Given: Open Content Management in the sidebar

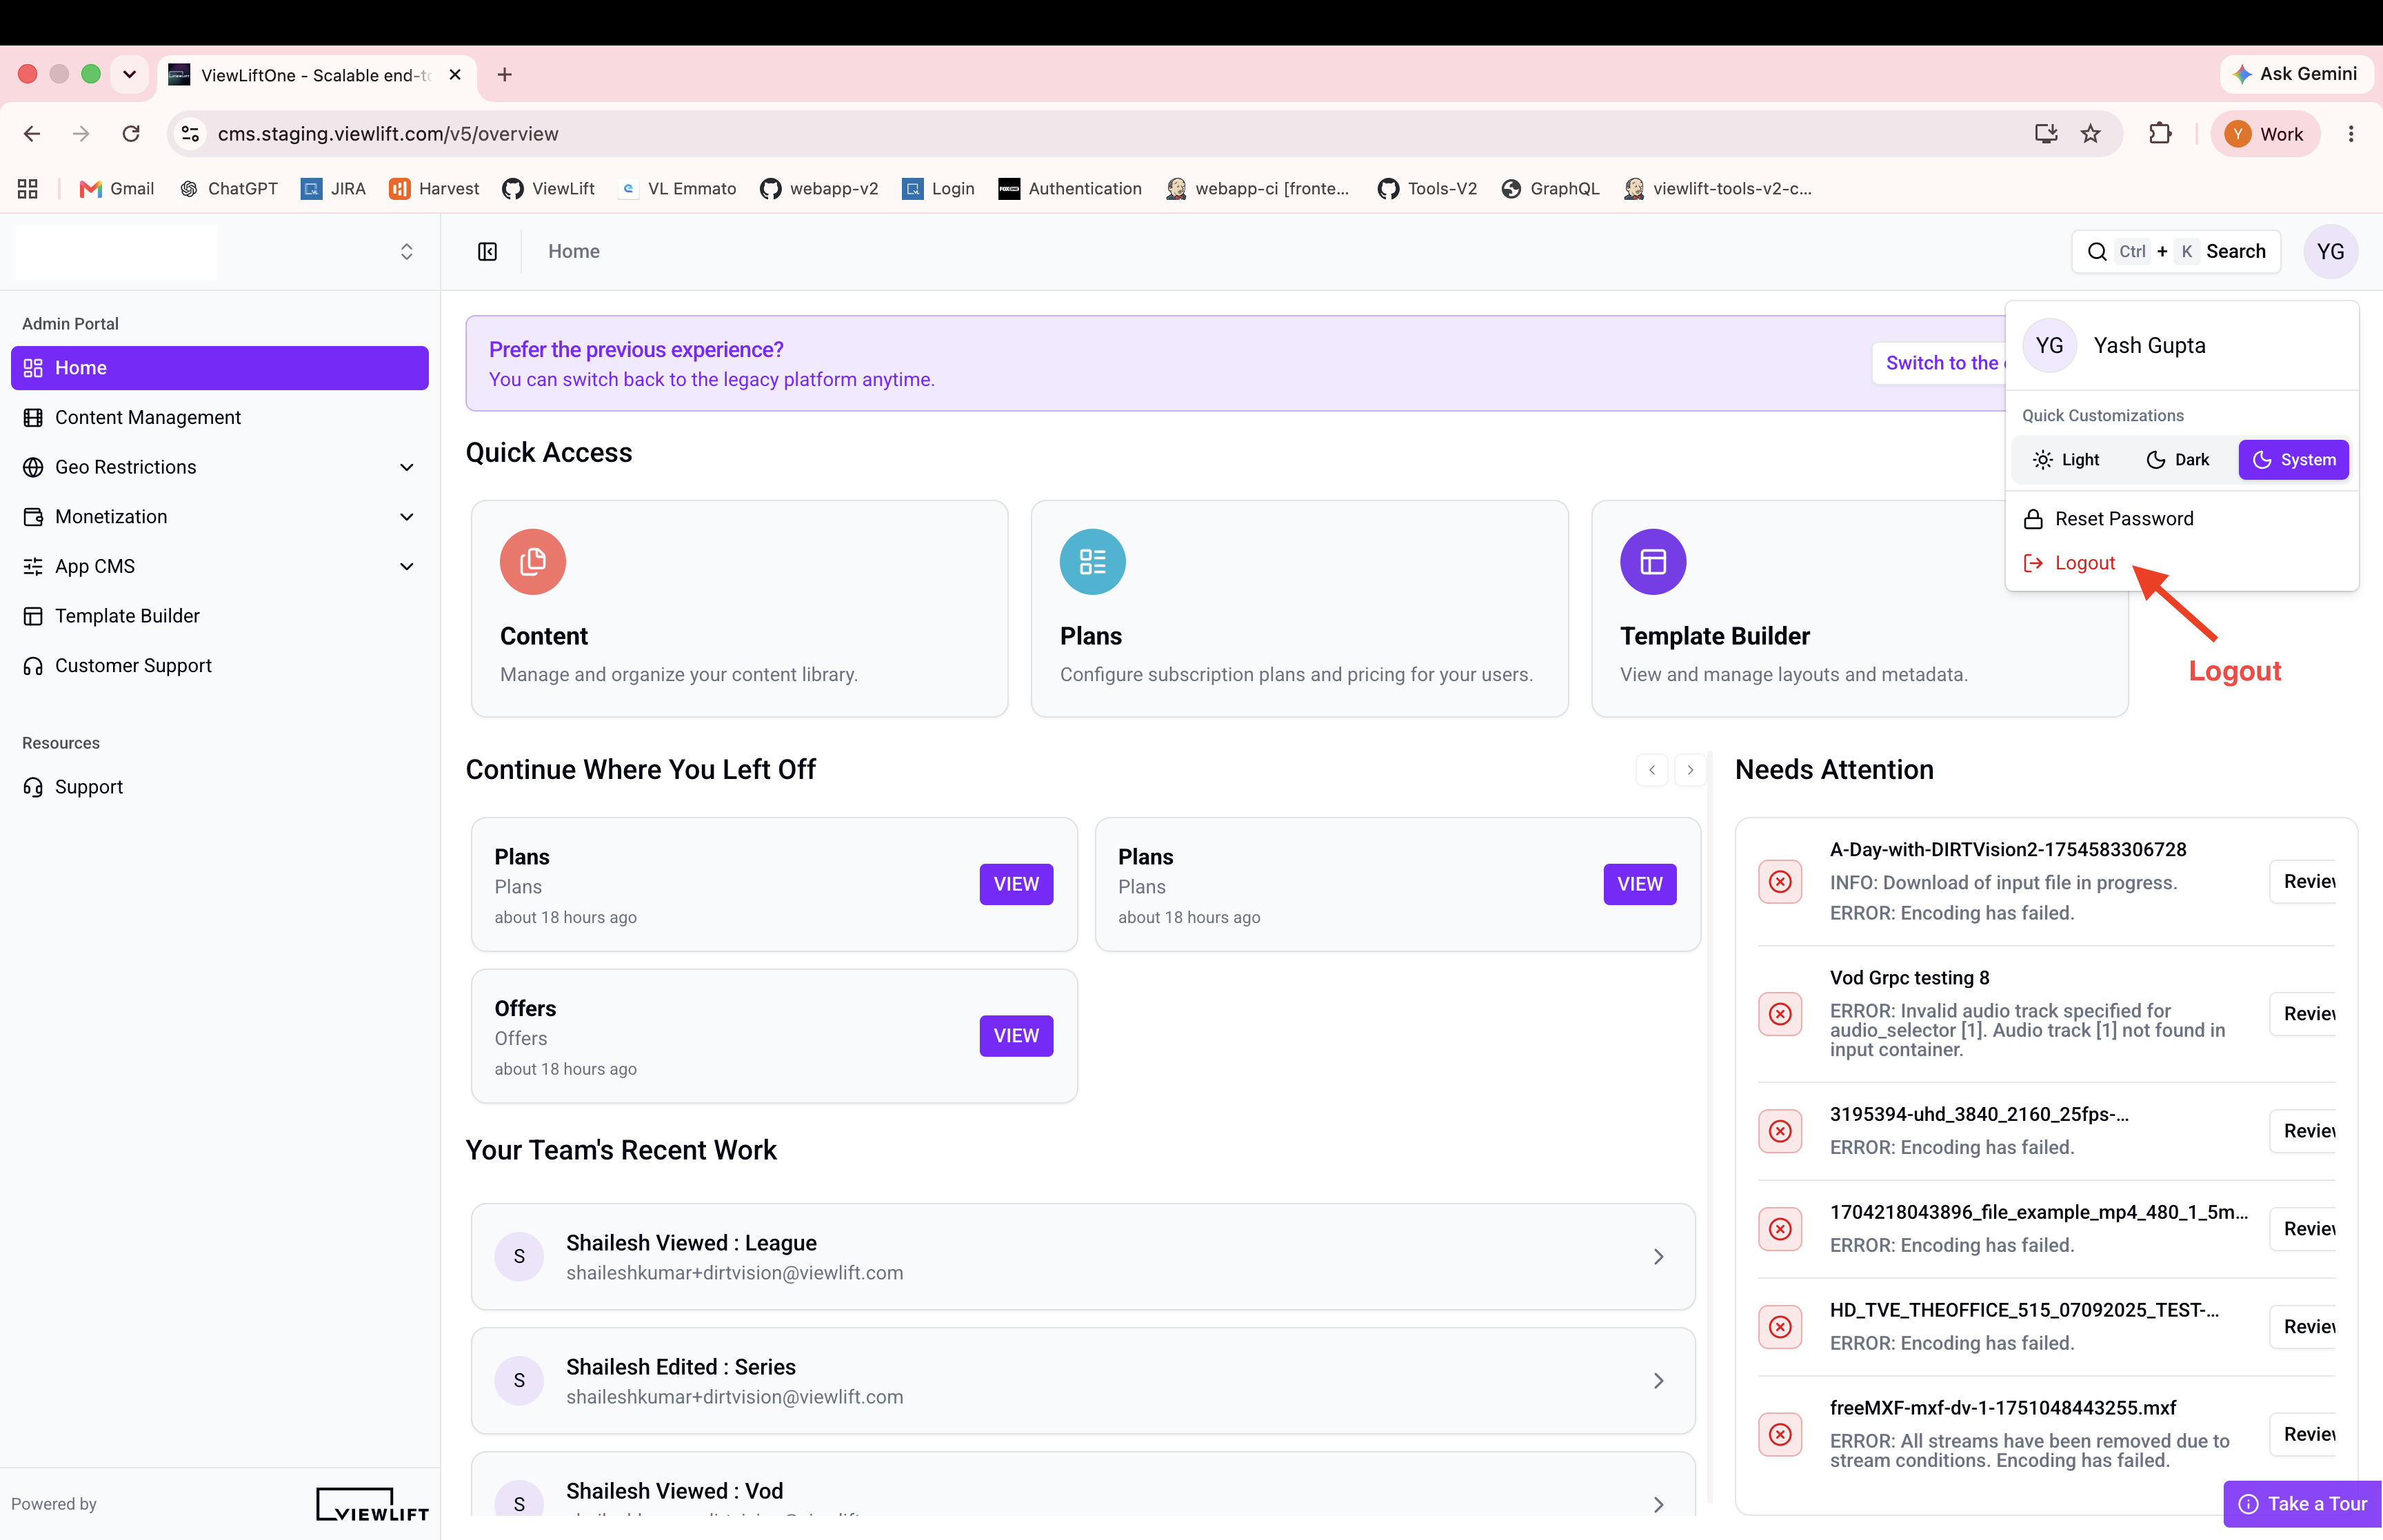Looking at the screenshot, I should click(x=219, y=418).
